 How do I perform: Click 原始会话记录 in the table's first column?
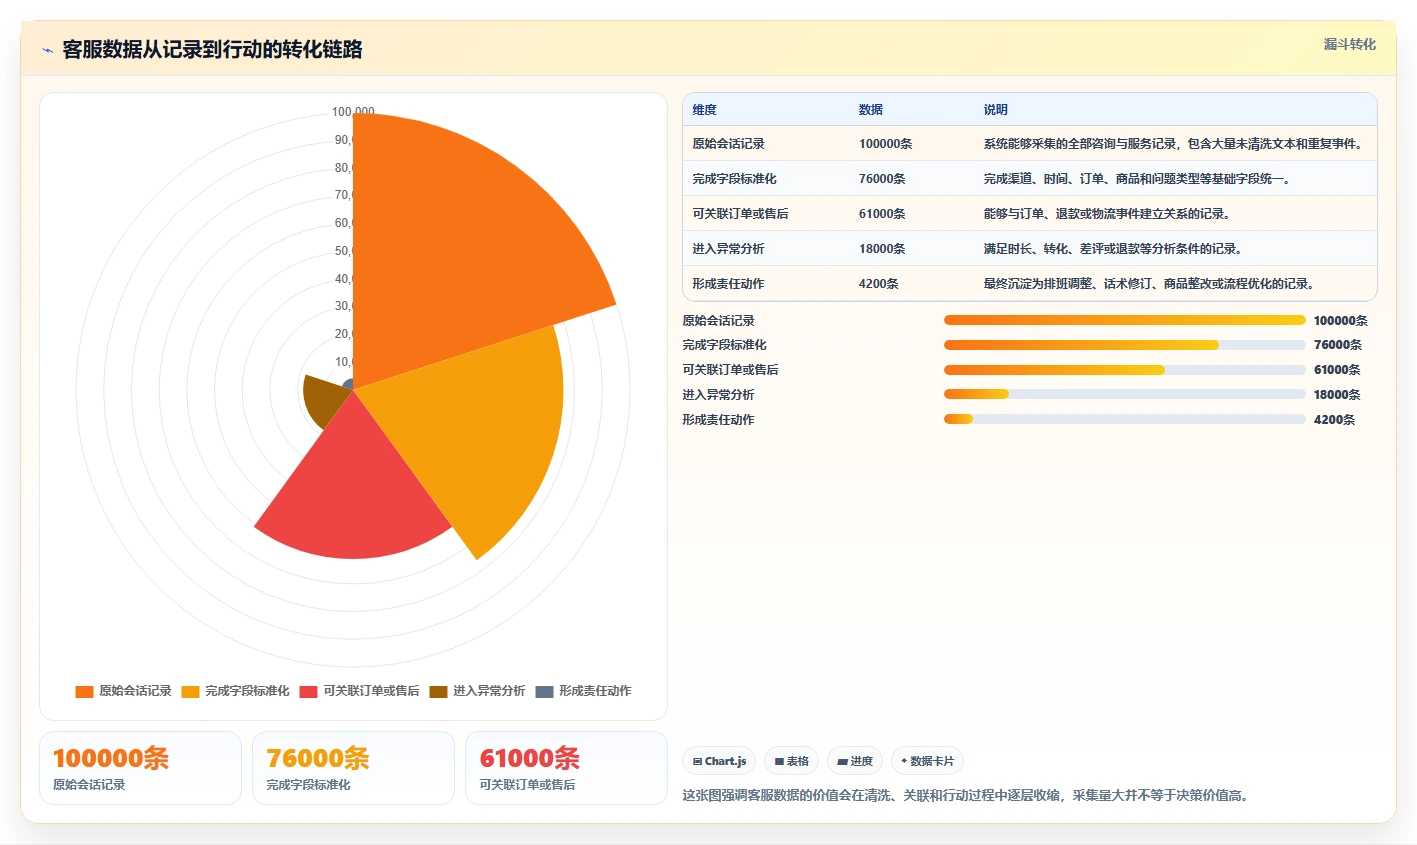pyautogui.click(x=728, y=144)
